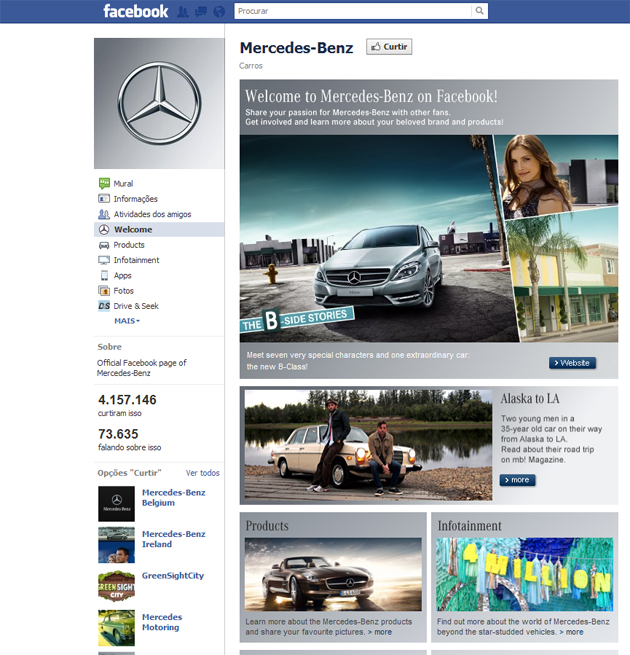Click the Procurar search field
This screenshot has height=655, width=630.
[x=353, y=11]
